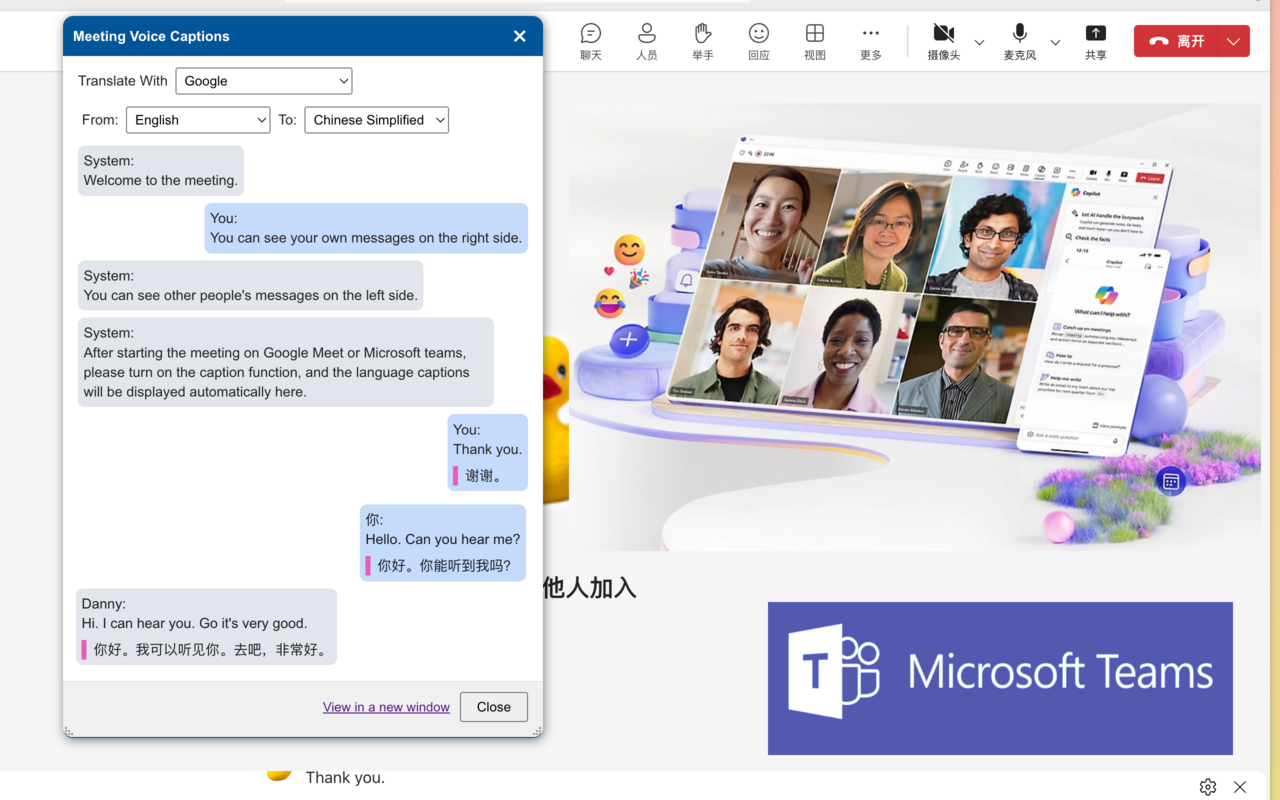Click the 'Thank you.' message bubble by You
This screenshot has width=1280, height=800.
click(x=487, y=453)
